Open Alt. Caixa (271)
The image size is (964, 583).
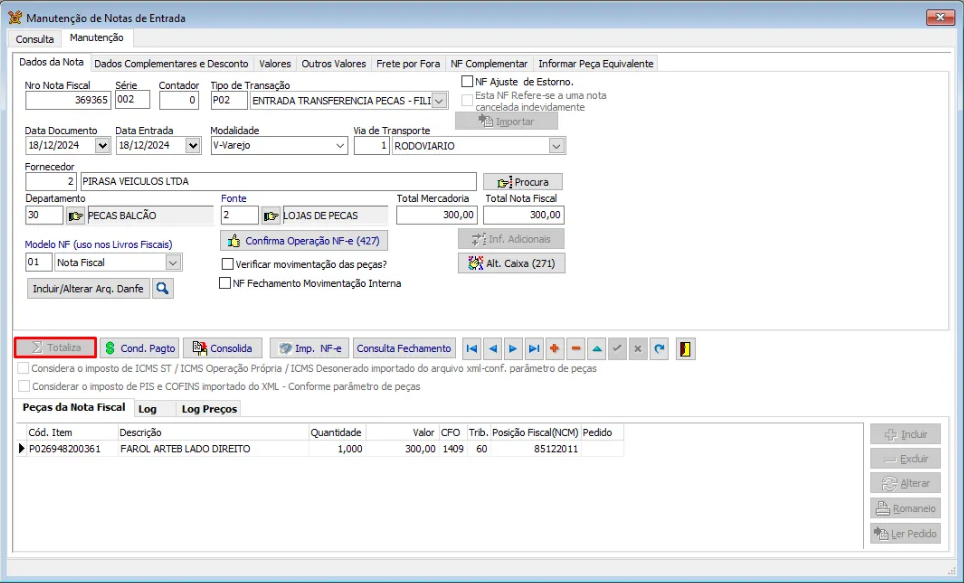[x=512, y=263]
